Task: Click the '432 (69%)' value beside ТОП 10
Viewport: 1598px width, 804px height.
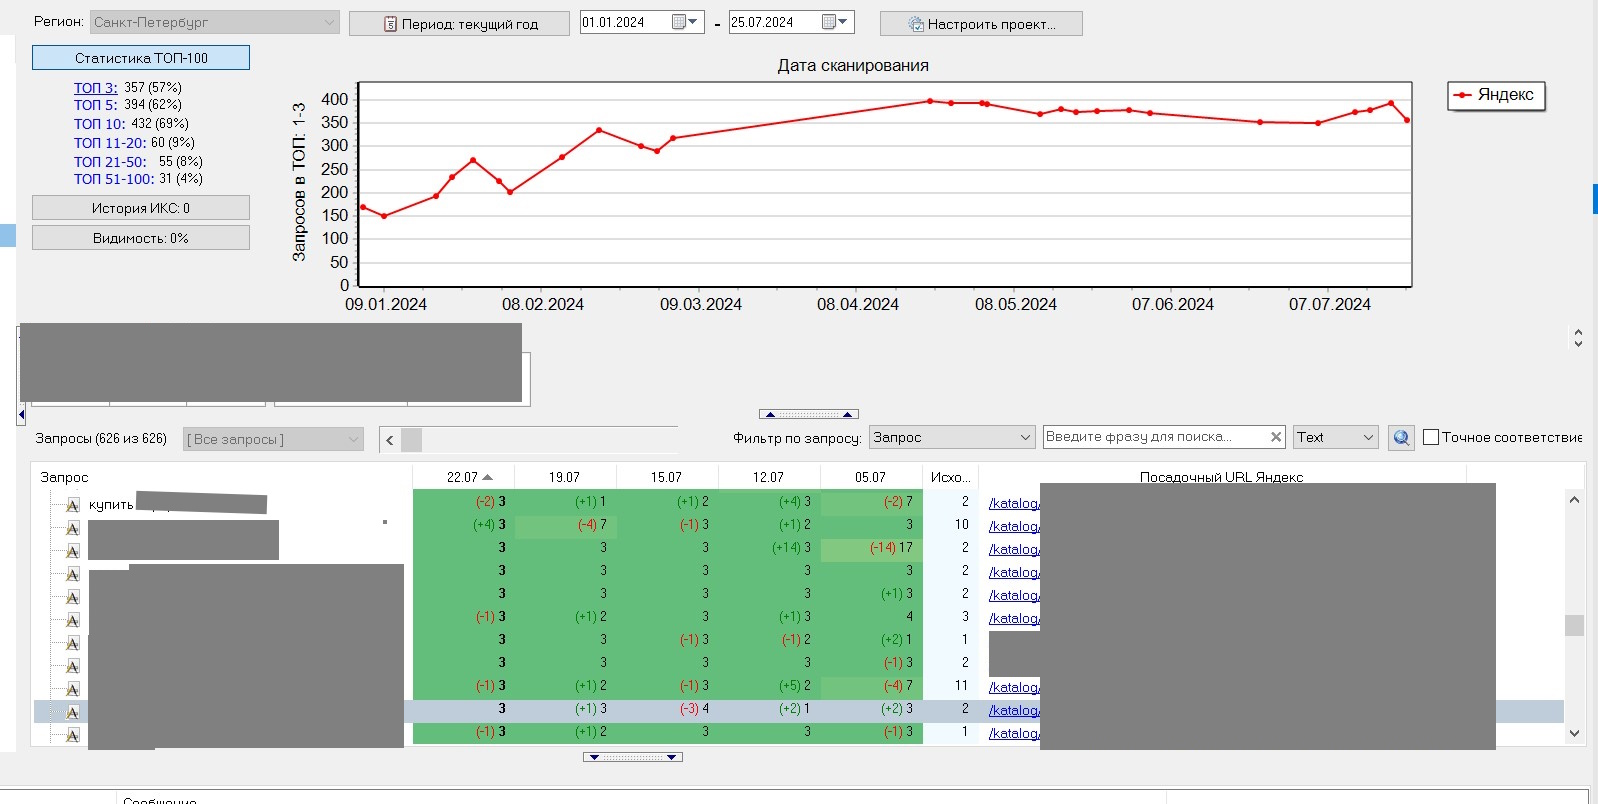Action: click(x=160, y=124)
